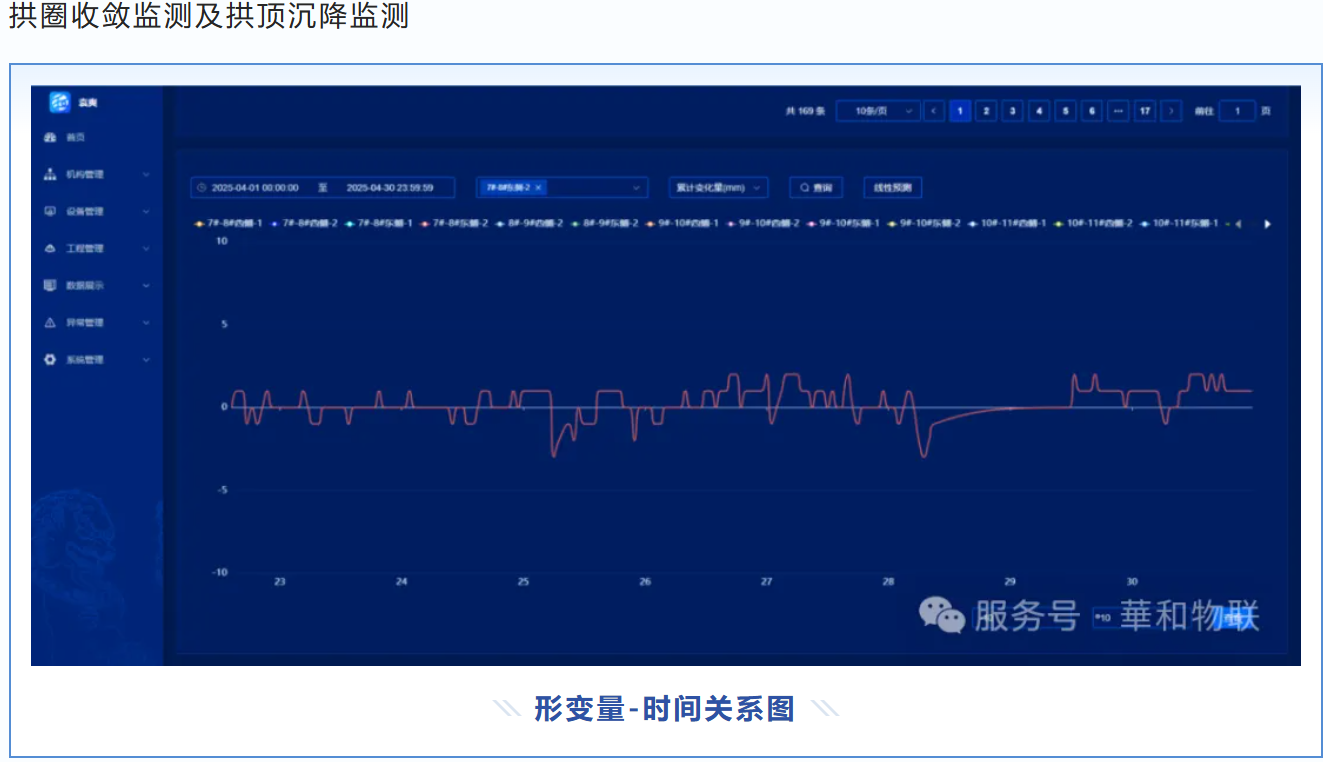Expand the 机构管理 submenu chevron

point(146,174)
